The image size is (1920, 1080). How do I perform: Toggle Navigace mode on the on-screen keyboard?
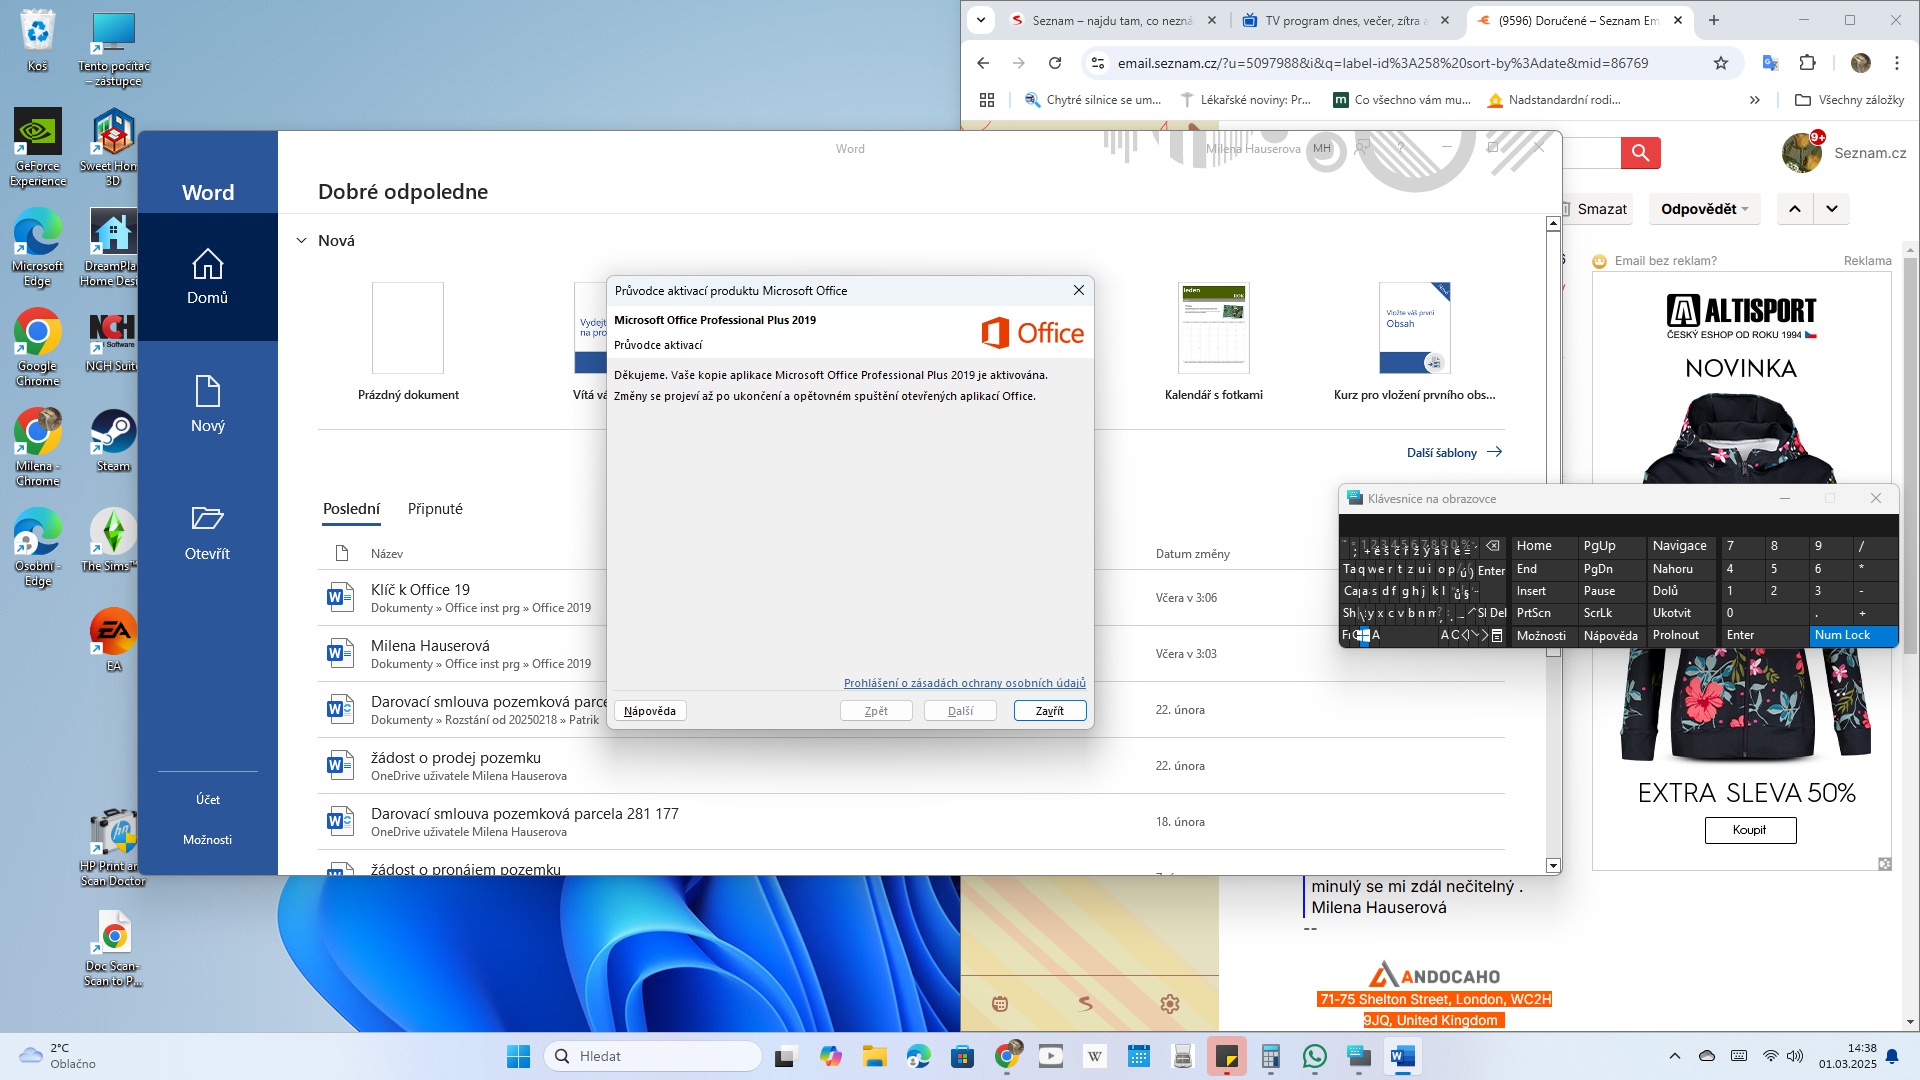pos(1681,546)
